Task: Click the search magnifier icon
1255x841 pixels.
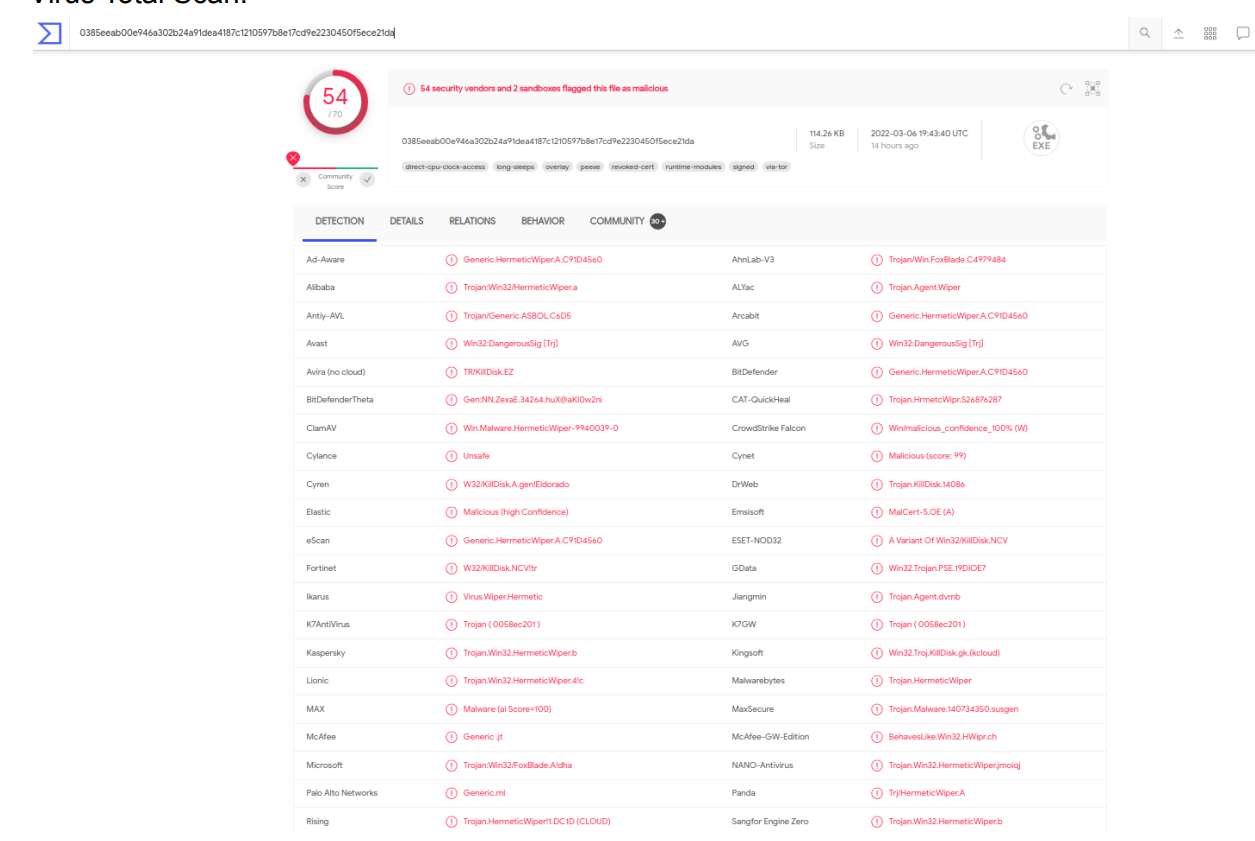Action: pyautogui.click(x=1145, y=33)
